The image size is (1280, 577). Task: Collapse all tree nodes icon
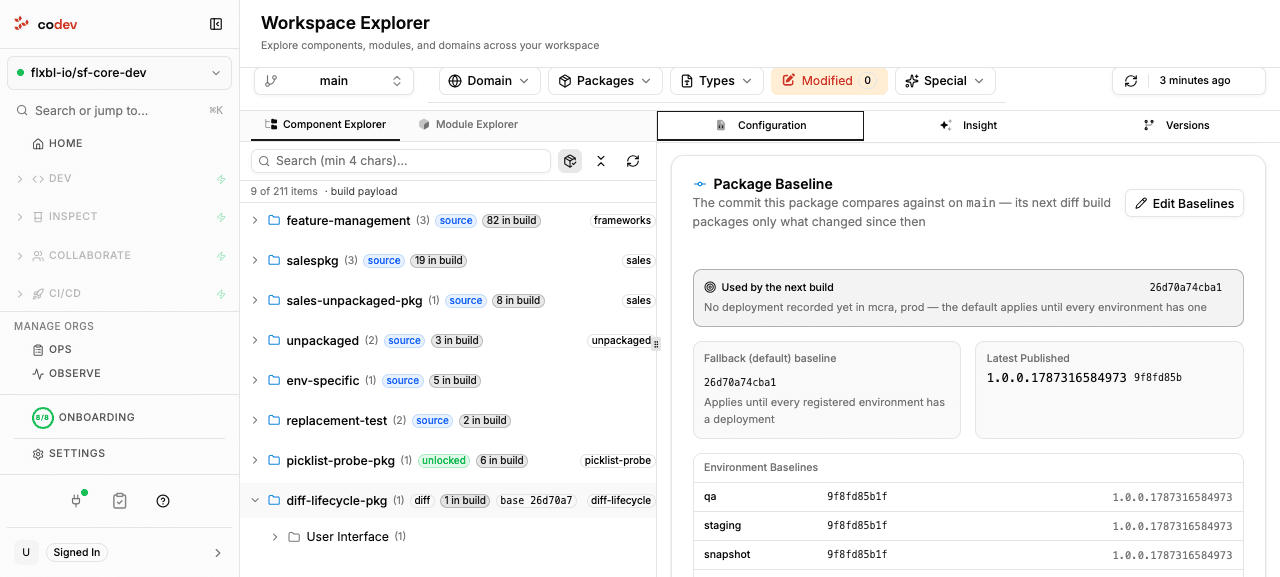coord(601,161)
